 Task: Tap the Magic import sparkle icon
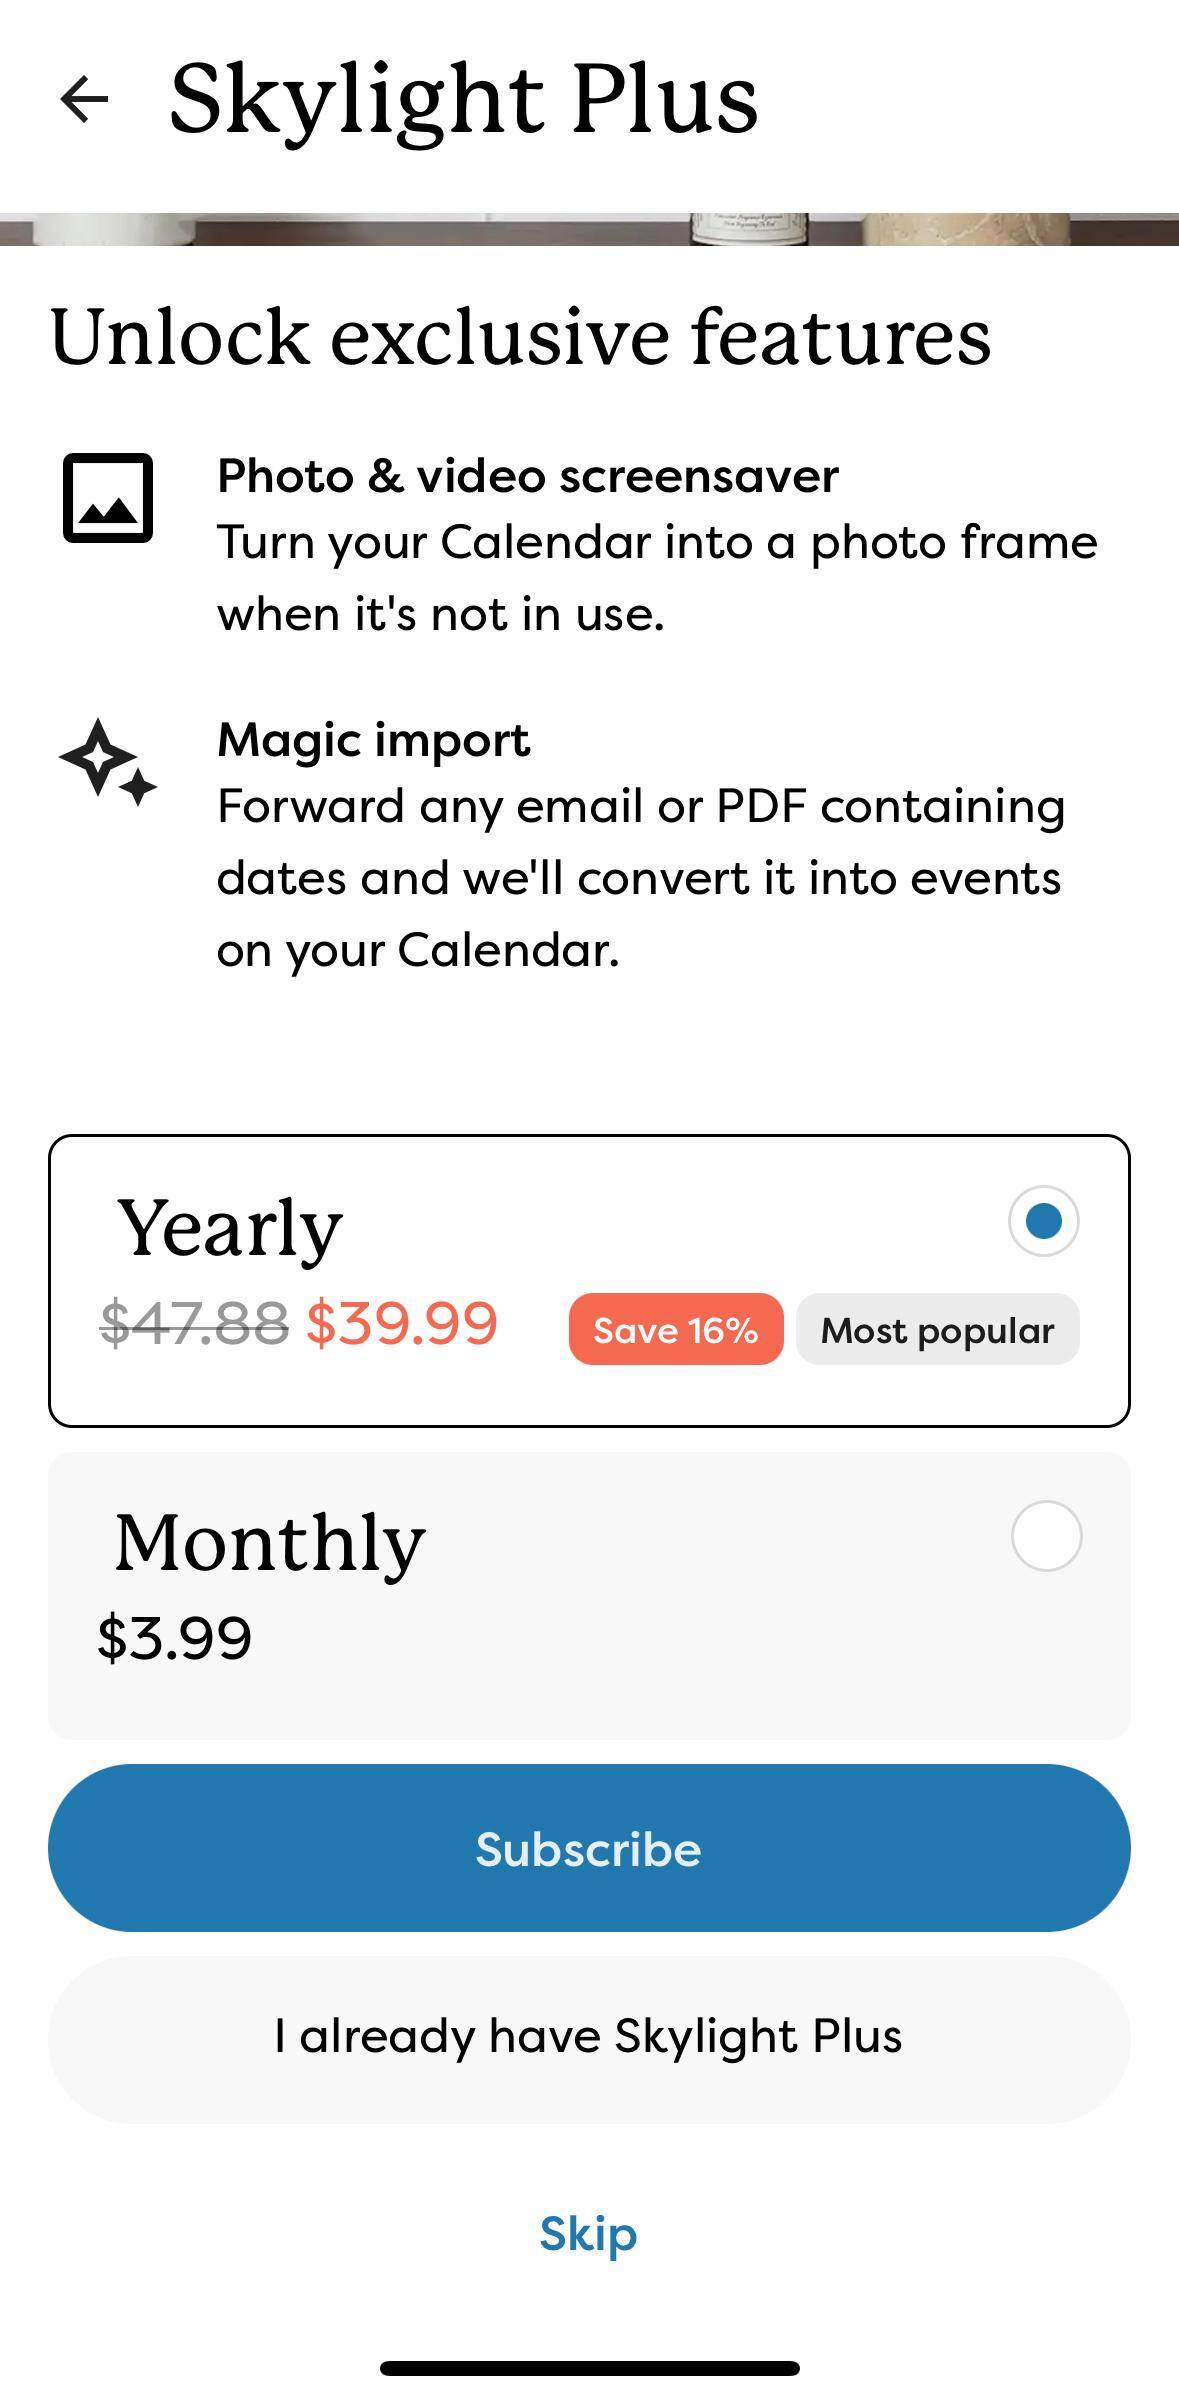[x=108, y=762]
